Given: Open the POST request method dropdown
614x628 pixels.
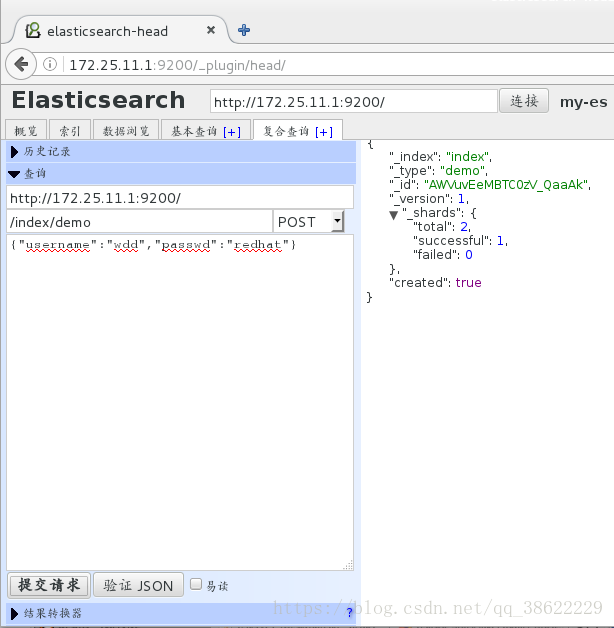Looking at the screenshot, I should [308, 221].
